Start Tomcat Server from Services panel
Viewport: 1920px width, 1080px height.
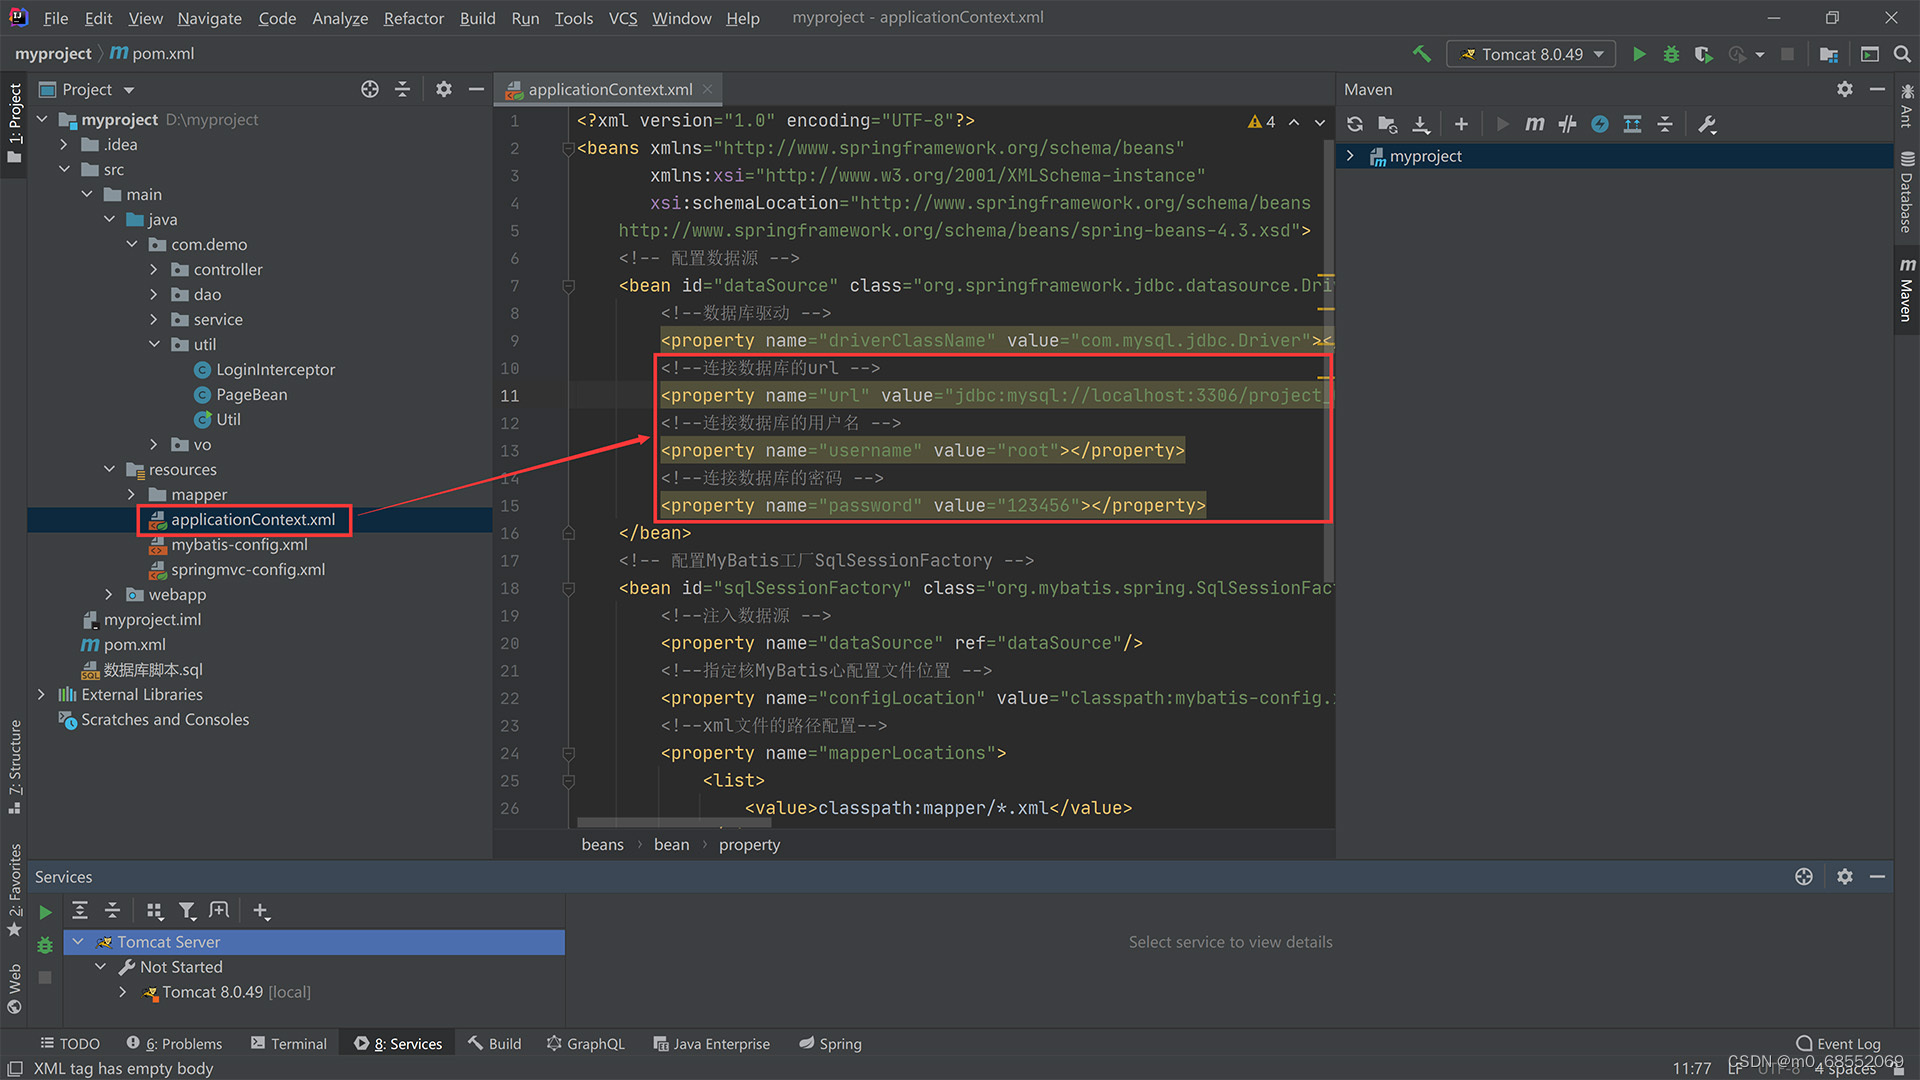[45, 912]
